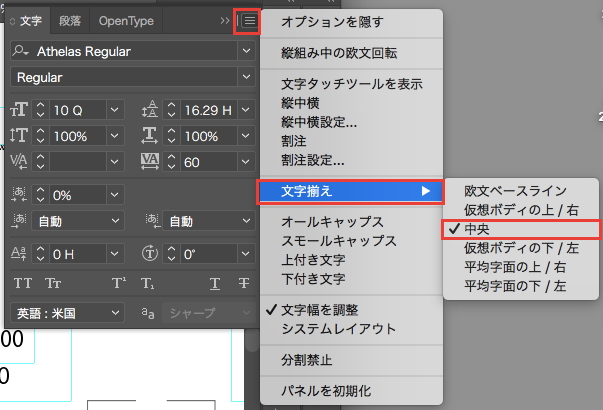Click the Small Caps Tr icon

(x=52, y=283)
